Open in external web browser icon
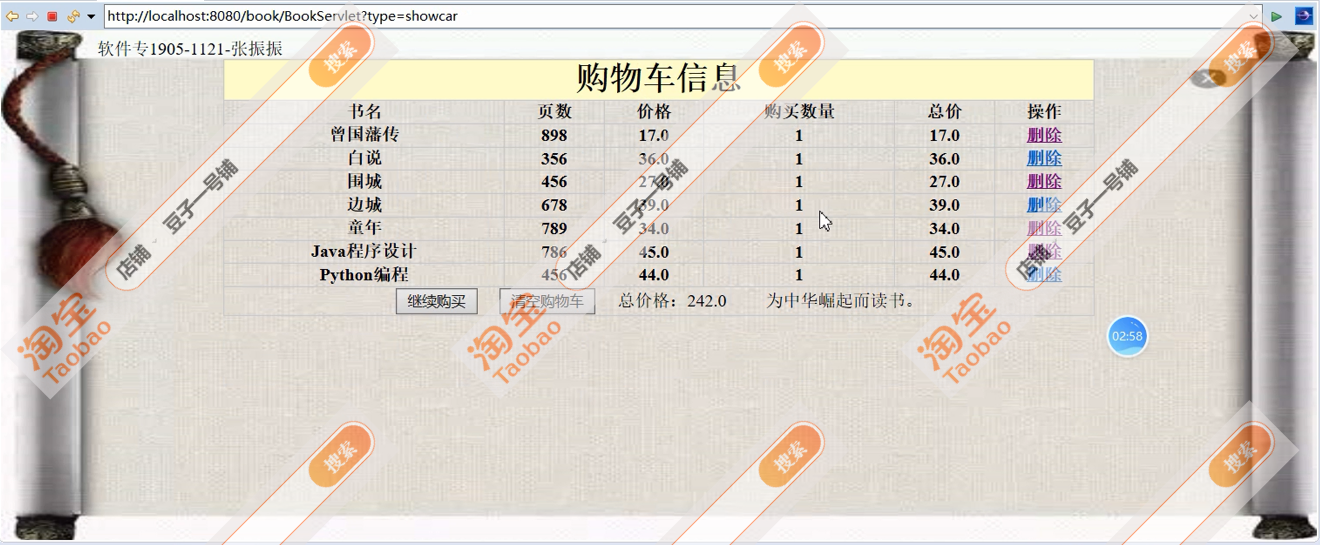This screenshot has height=545, width=1320. (x=1304, y=16)
